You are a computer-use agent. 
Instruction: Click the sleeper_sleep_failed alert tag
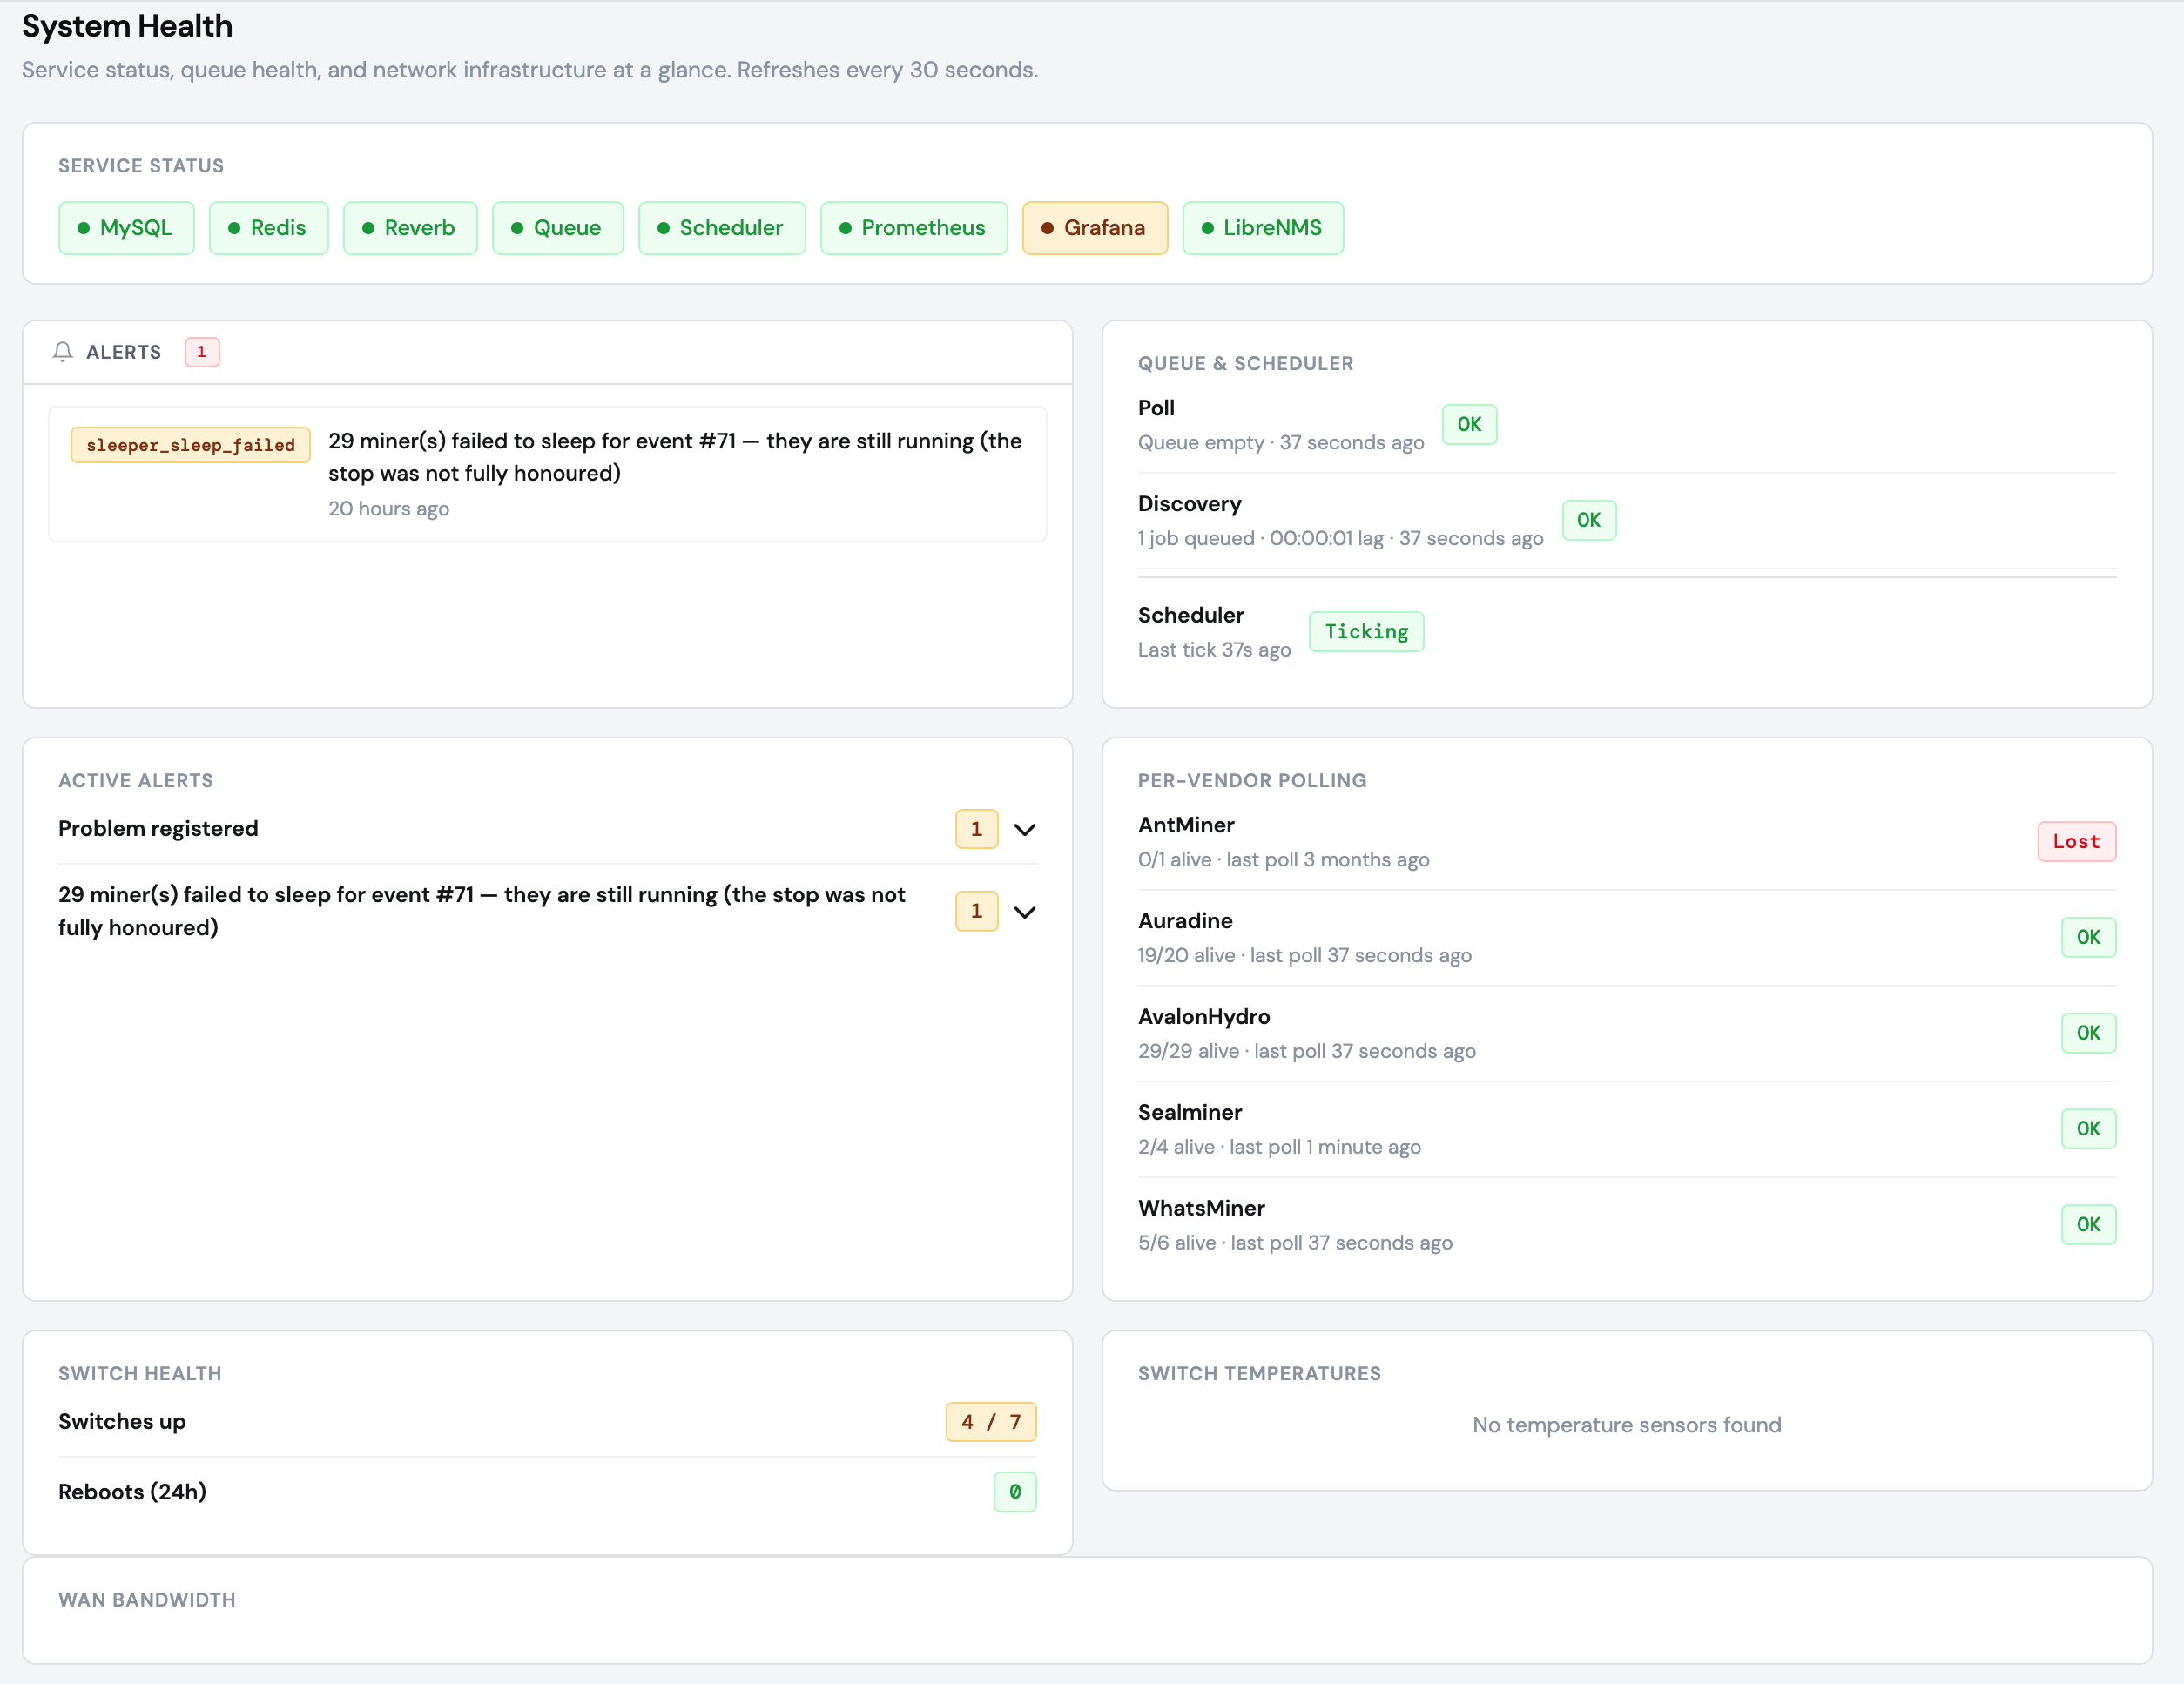191,445
